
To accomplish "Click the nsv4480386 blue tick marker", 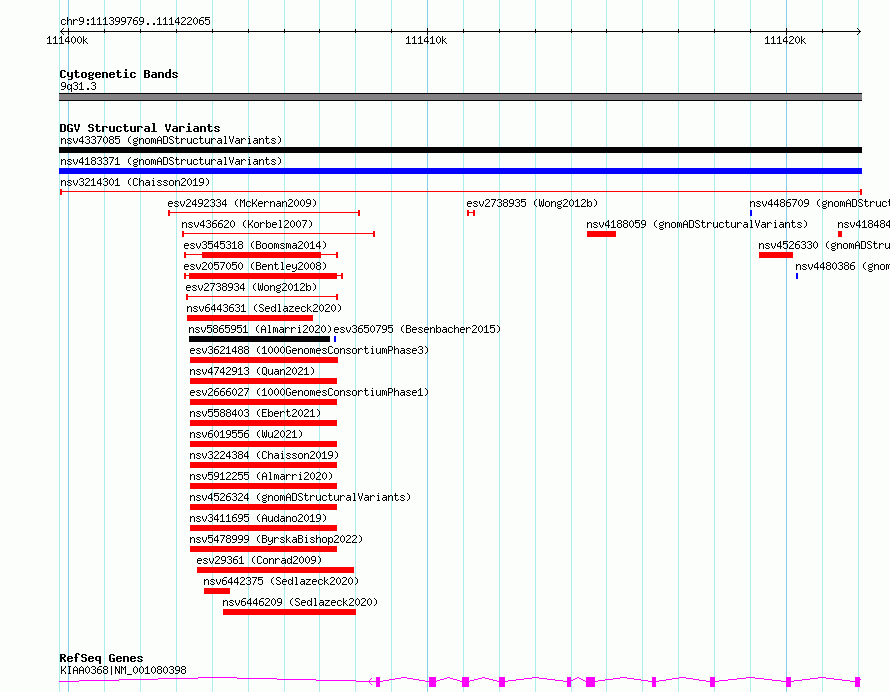I will coord(797,276).
